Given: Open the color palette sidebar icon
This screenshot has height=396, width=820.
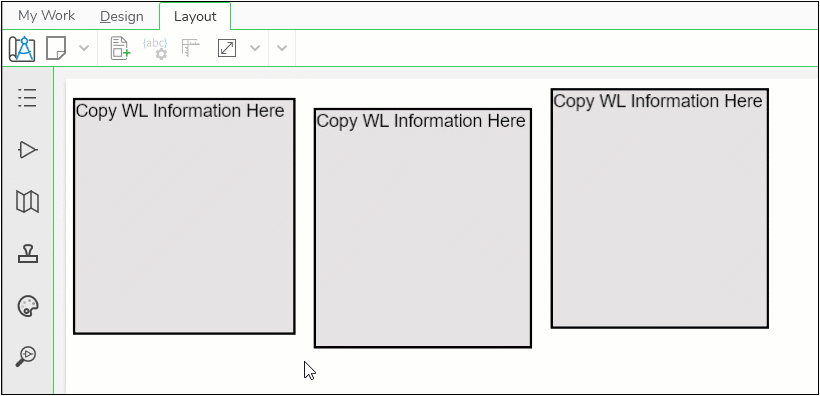Looking at the screenshot, I should click(28, 306).
